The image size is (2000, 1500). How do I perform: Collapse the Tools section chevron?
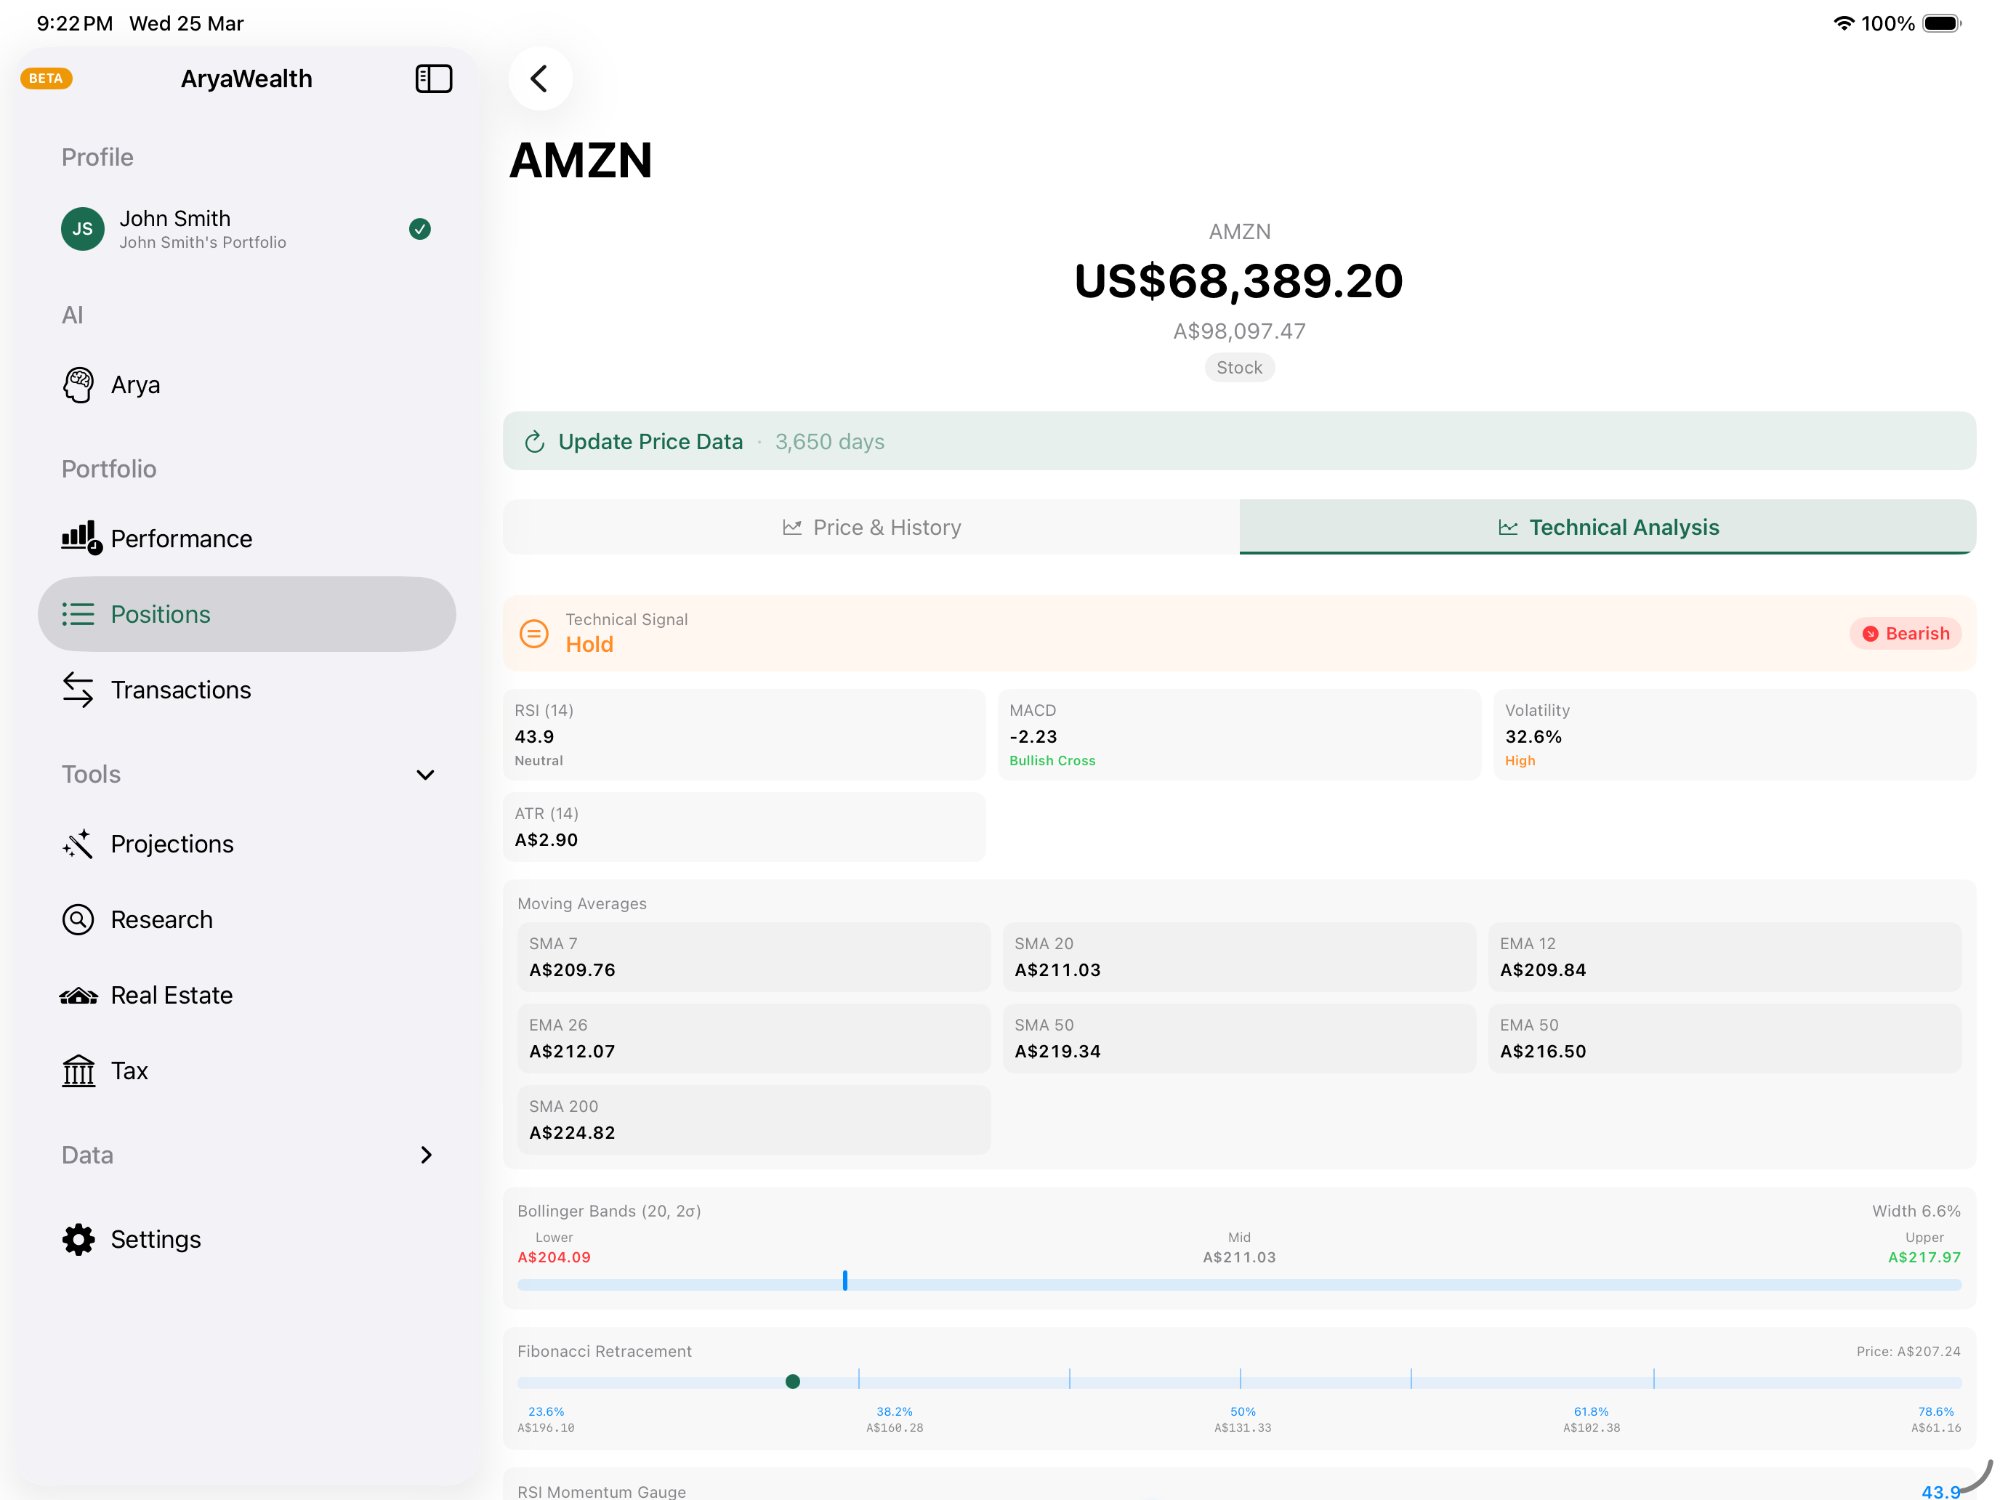(425, 775)
